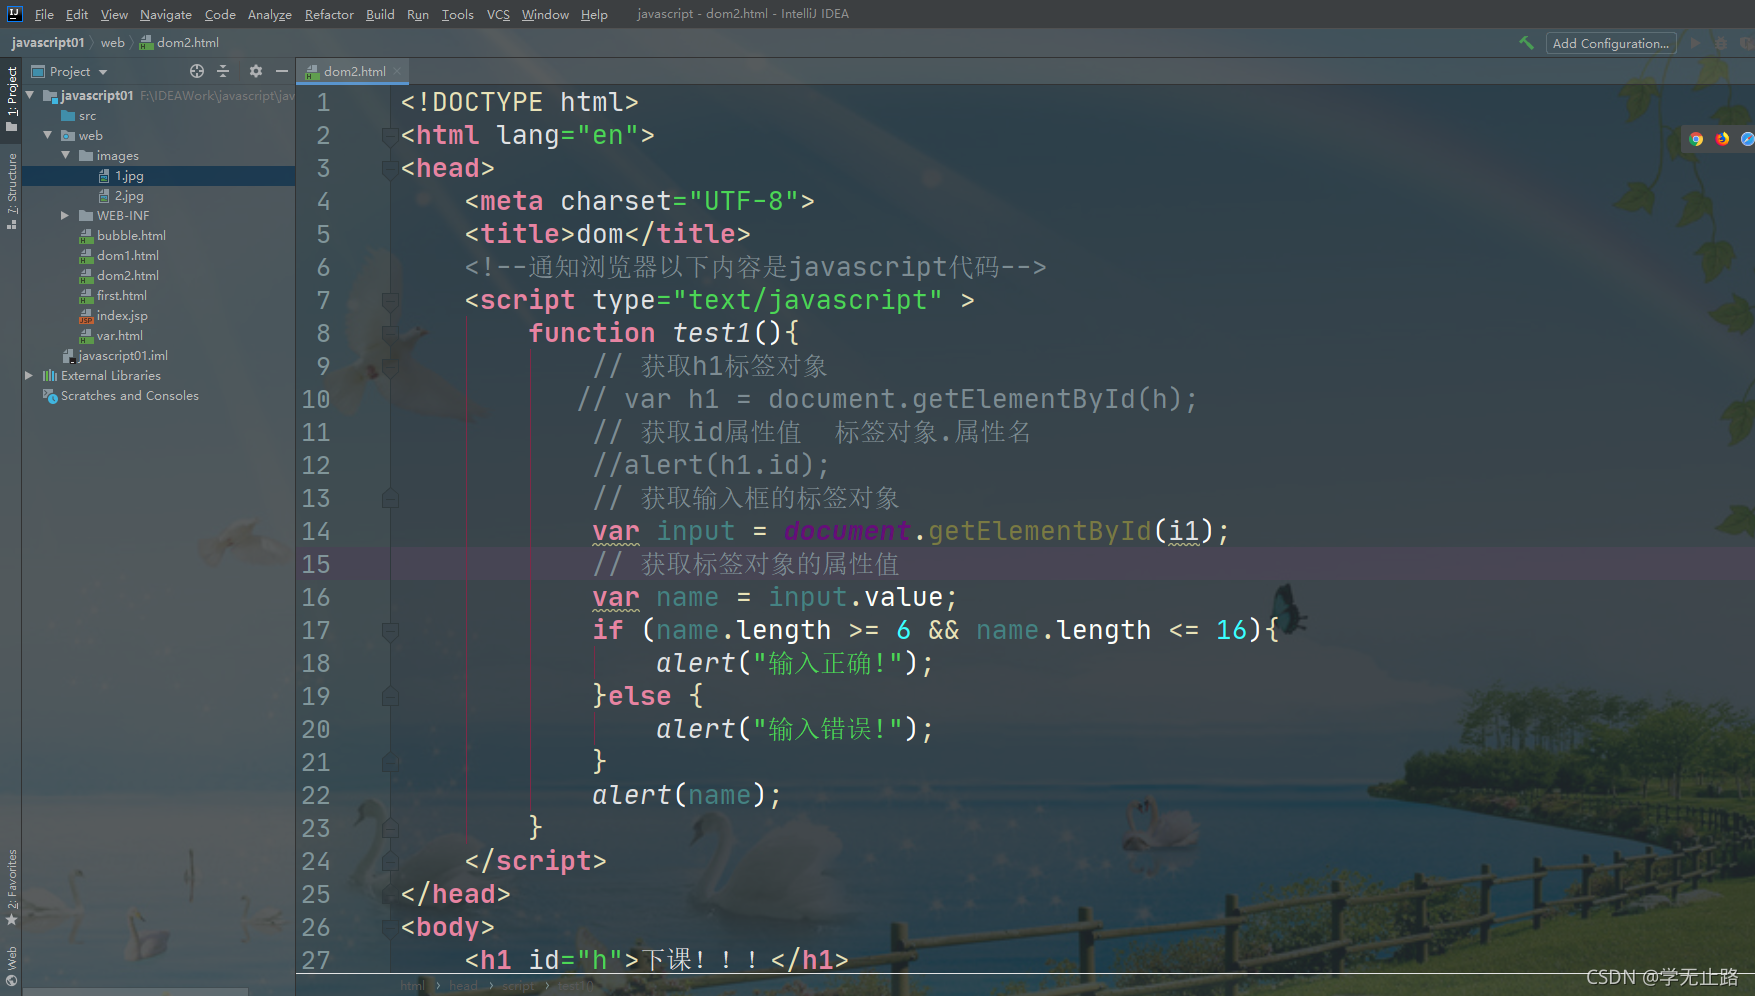1755x996 pixels.
Task: Open the Web tool window stripe
Action: click(x=11, y=966)
